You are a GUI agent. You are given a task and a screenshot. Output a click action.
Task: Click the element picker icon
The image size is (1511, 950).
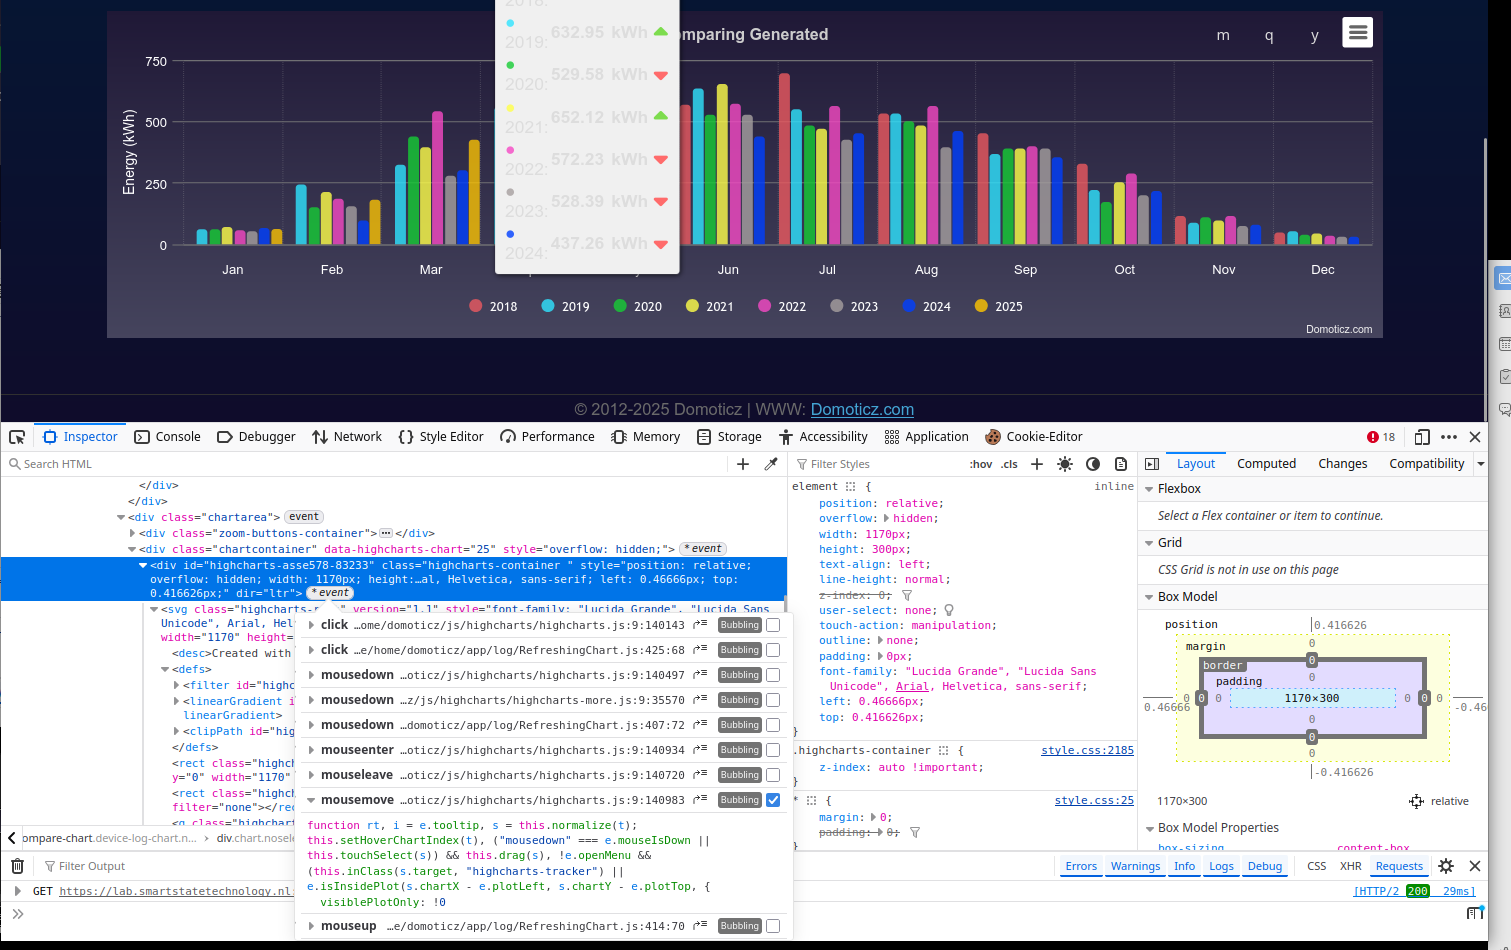click(x=17, y=437)
